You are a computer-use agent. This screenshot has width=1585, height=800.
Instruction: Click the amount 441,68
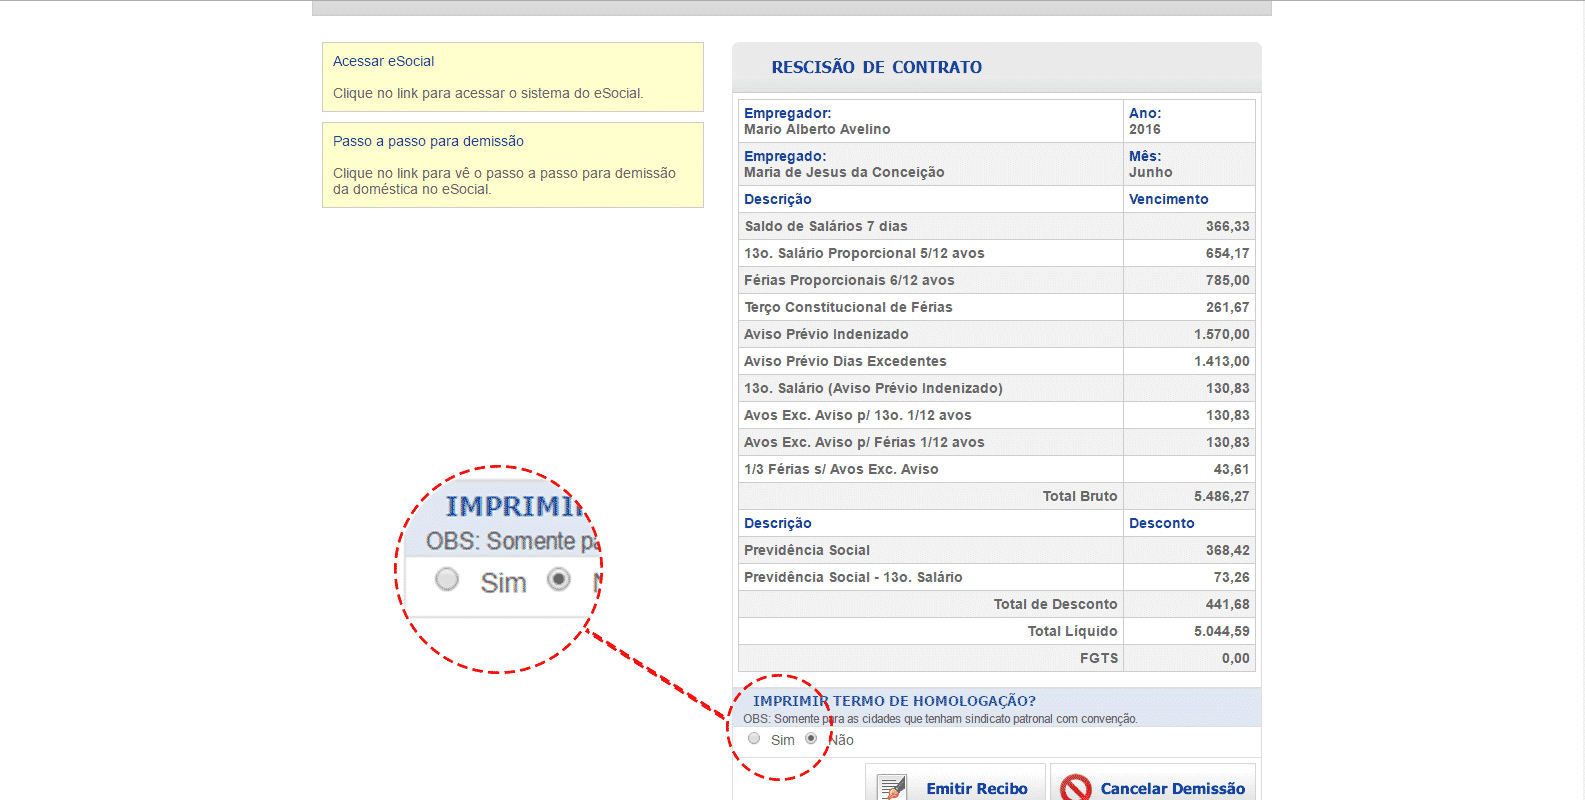[x=1227, y=604]
